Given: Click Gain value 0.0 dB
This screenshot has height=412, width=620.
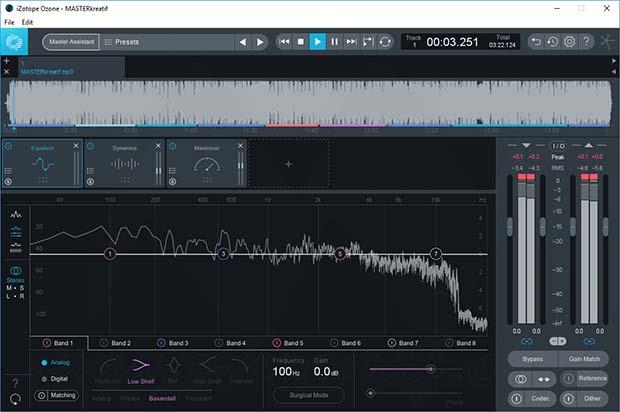Looking at the screenshot, I should point(326,372).
